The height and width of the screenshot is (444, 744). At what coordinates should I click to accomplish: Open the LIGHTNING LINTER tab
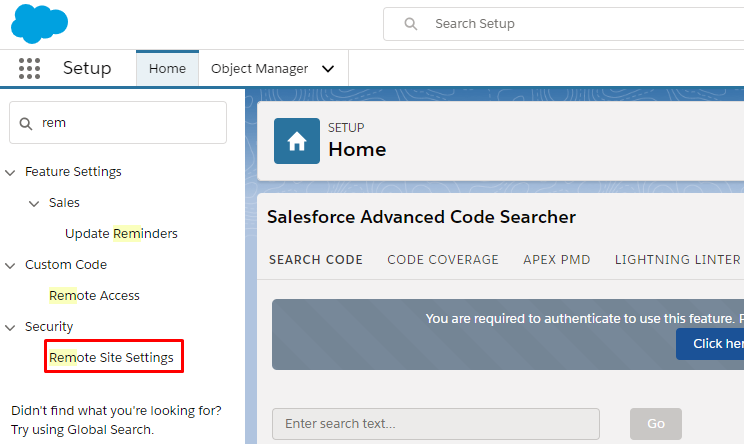[678, 259]
